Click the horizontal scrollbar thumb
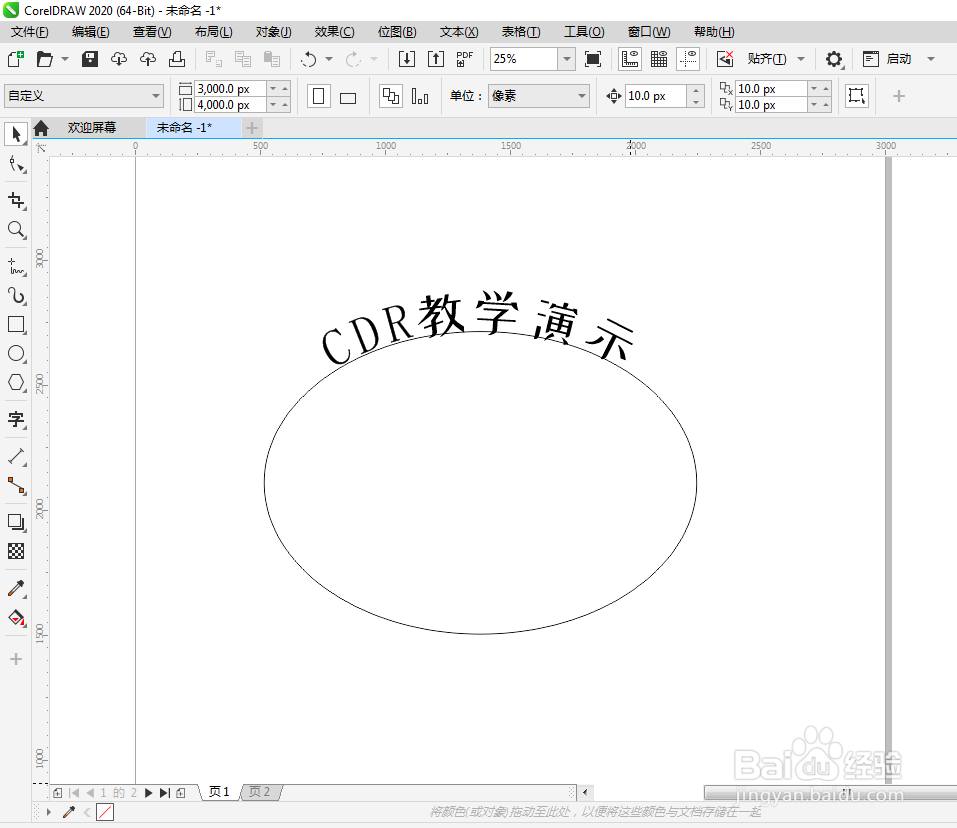The image size is (957, 828). pyautogui.click(x=830, y=793)
